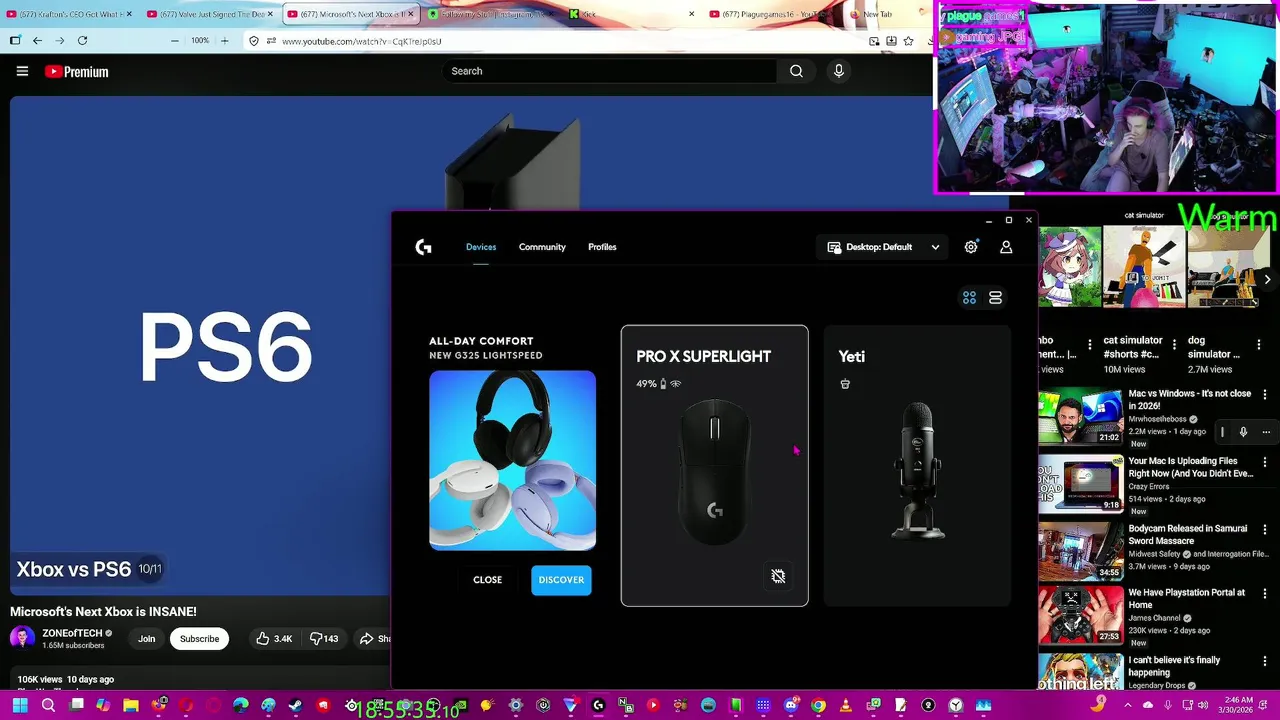The width and height of the screenshot is (1280, 720).
Task: Click the youtube.com address bar URL
Action: 361,41
